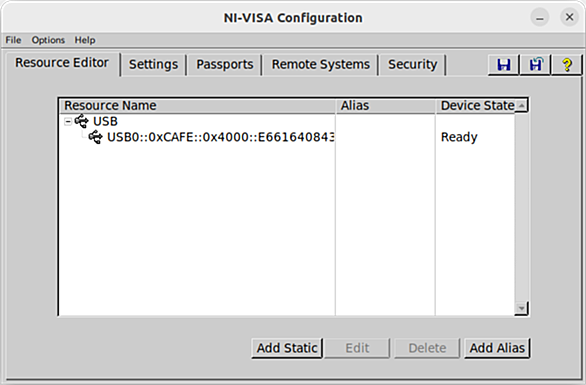
Task: Collapse the USB tree node
Action: (x=68, y=121)
